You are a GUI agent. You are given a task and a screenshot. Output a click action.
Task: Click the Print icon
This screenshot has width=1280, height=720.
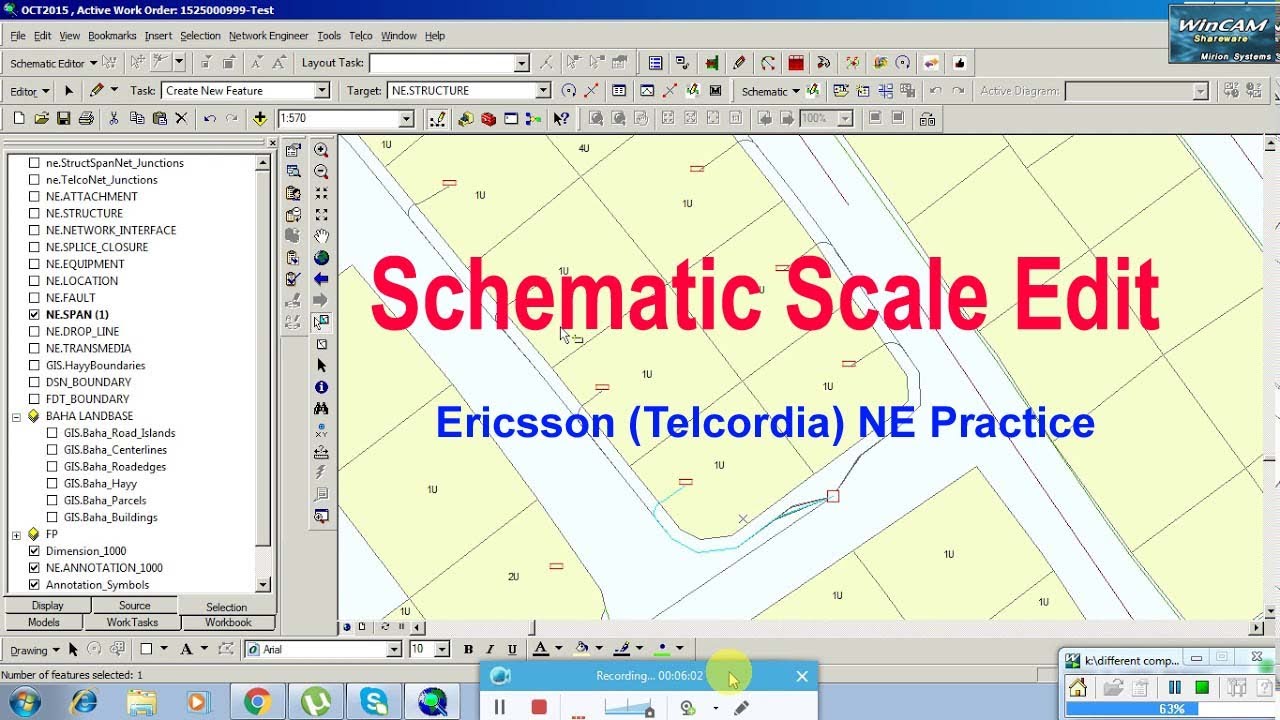point(86,118)
